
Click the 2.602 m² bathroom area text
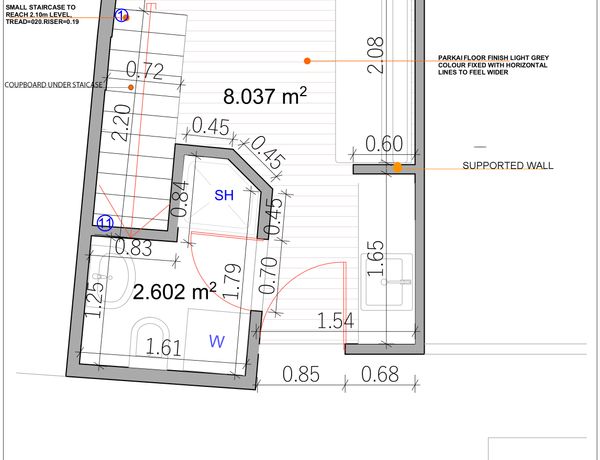click(176, 292)
